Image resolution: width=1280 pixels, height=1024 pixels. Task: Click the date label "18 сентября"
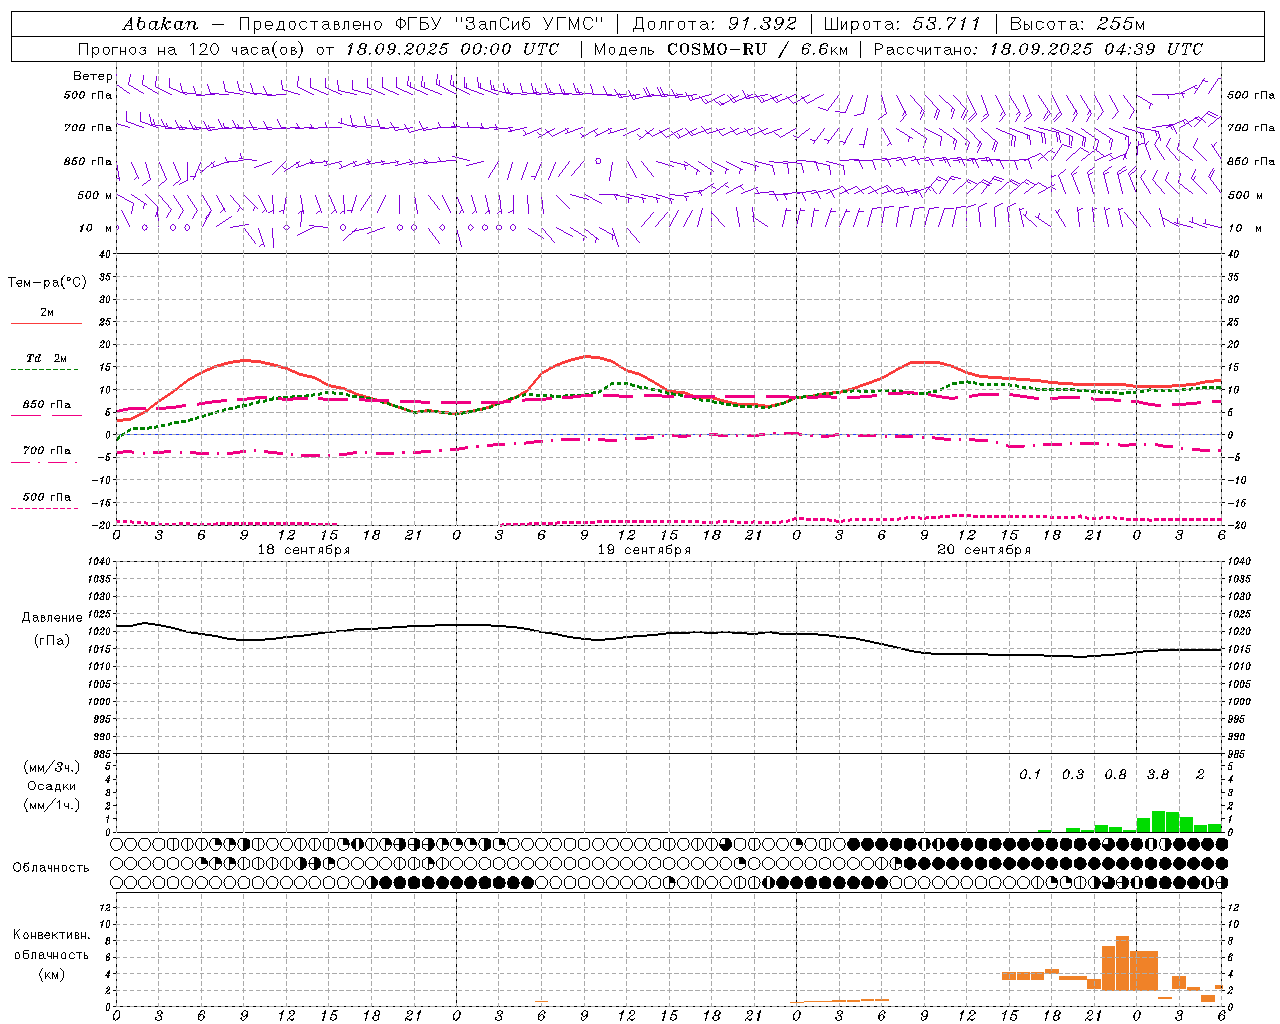[x=304, y=550]
